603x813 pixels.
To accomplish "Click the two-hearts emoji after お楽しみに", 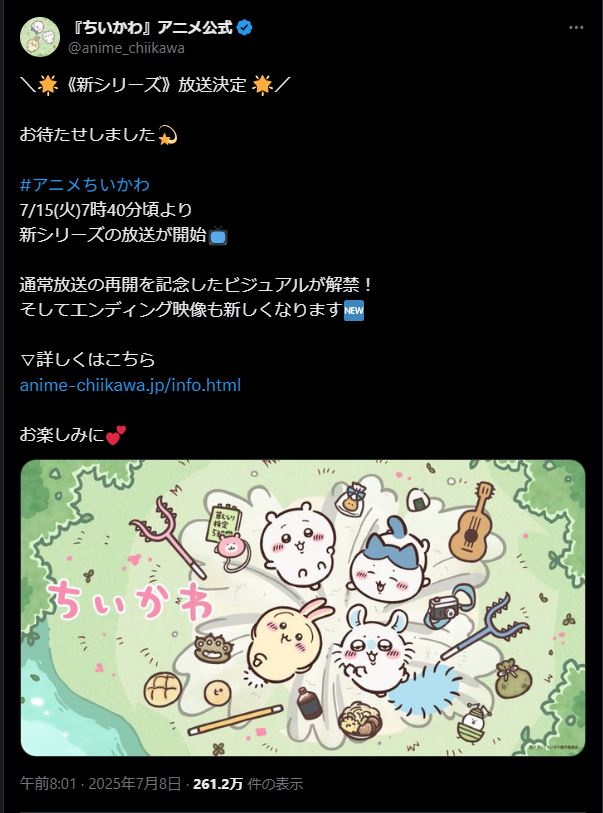I will pyautogui.click(x=116, y=436).
